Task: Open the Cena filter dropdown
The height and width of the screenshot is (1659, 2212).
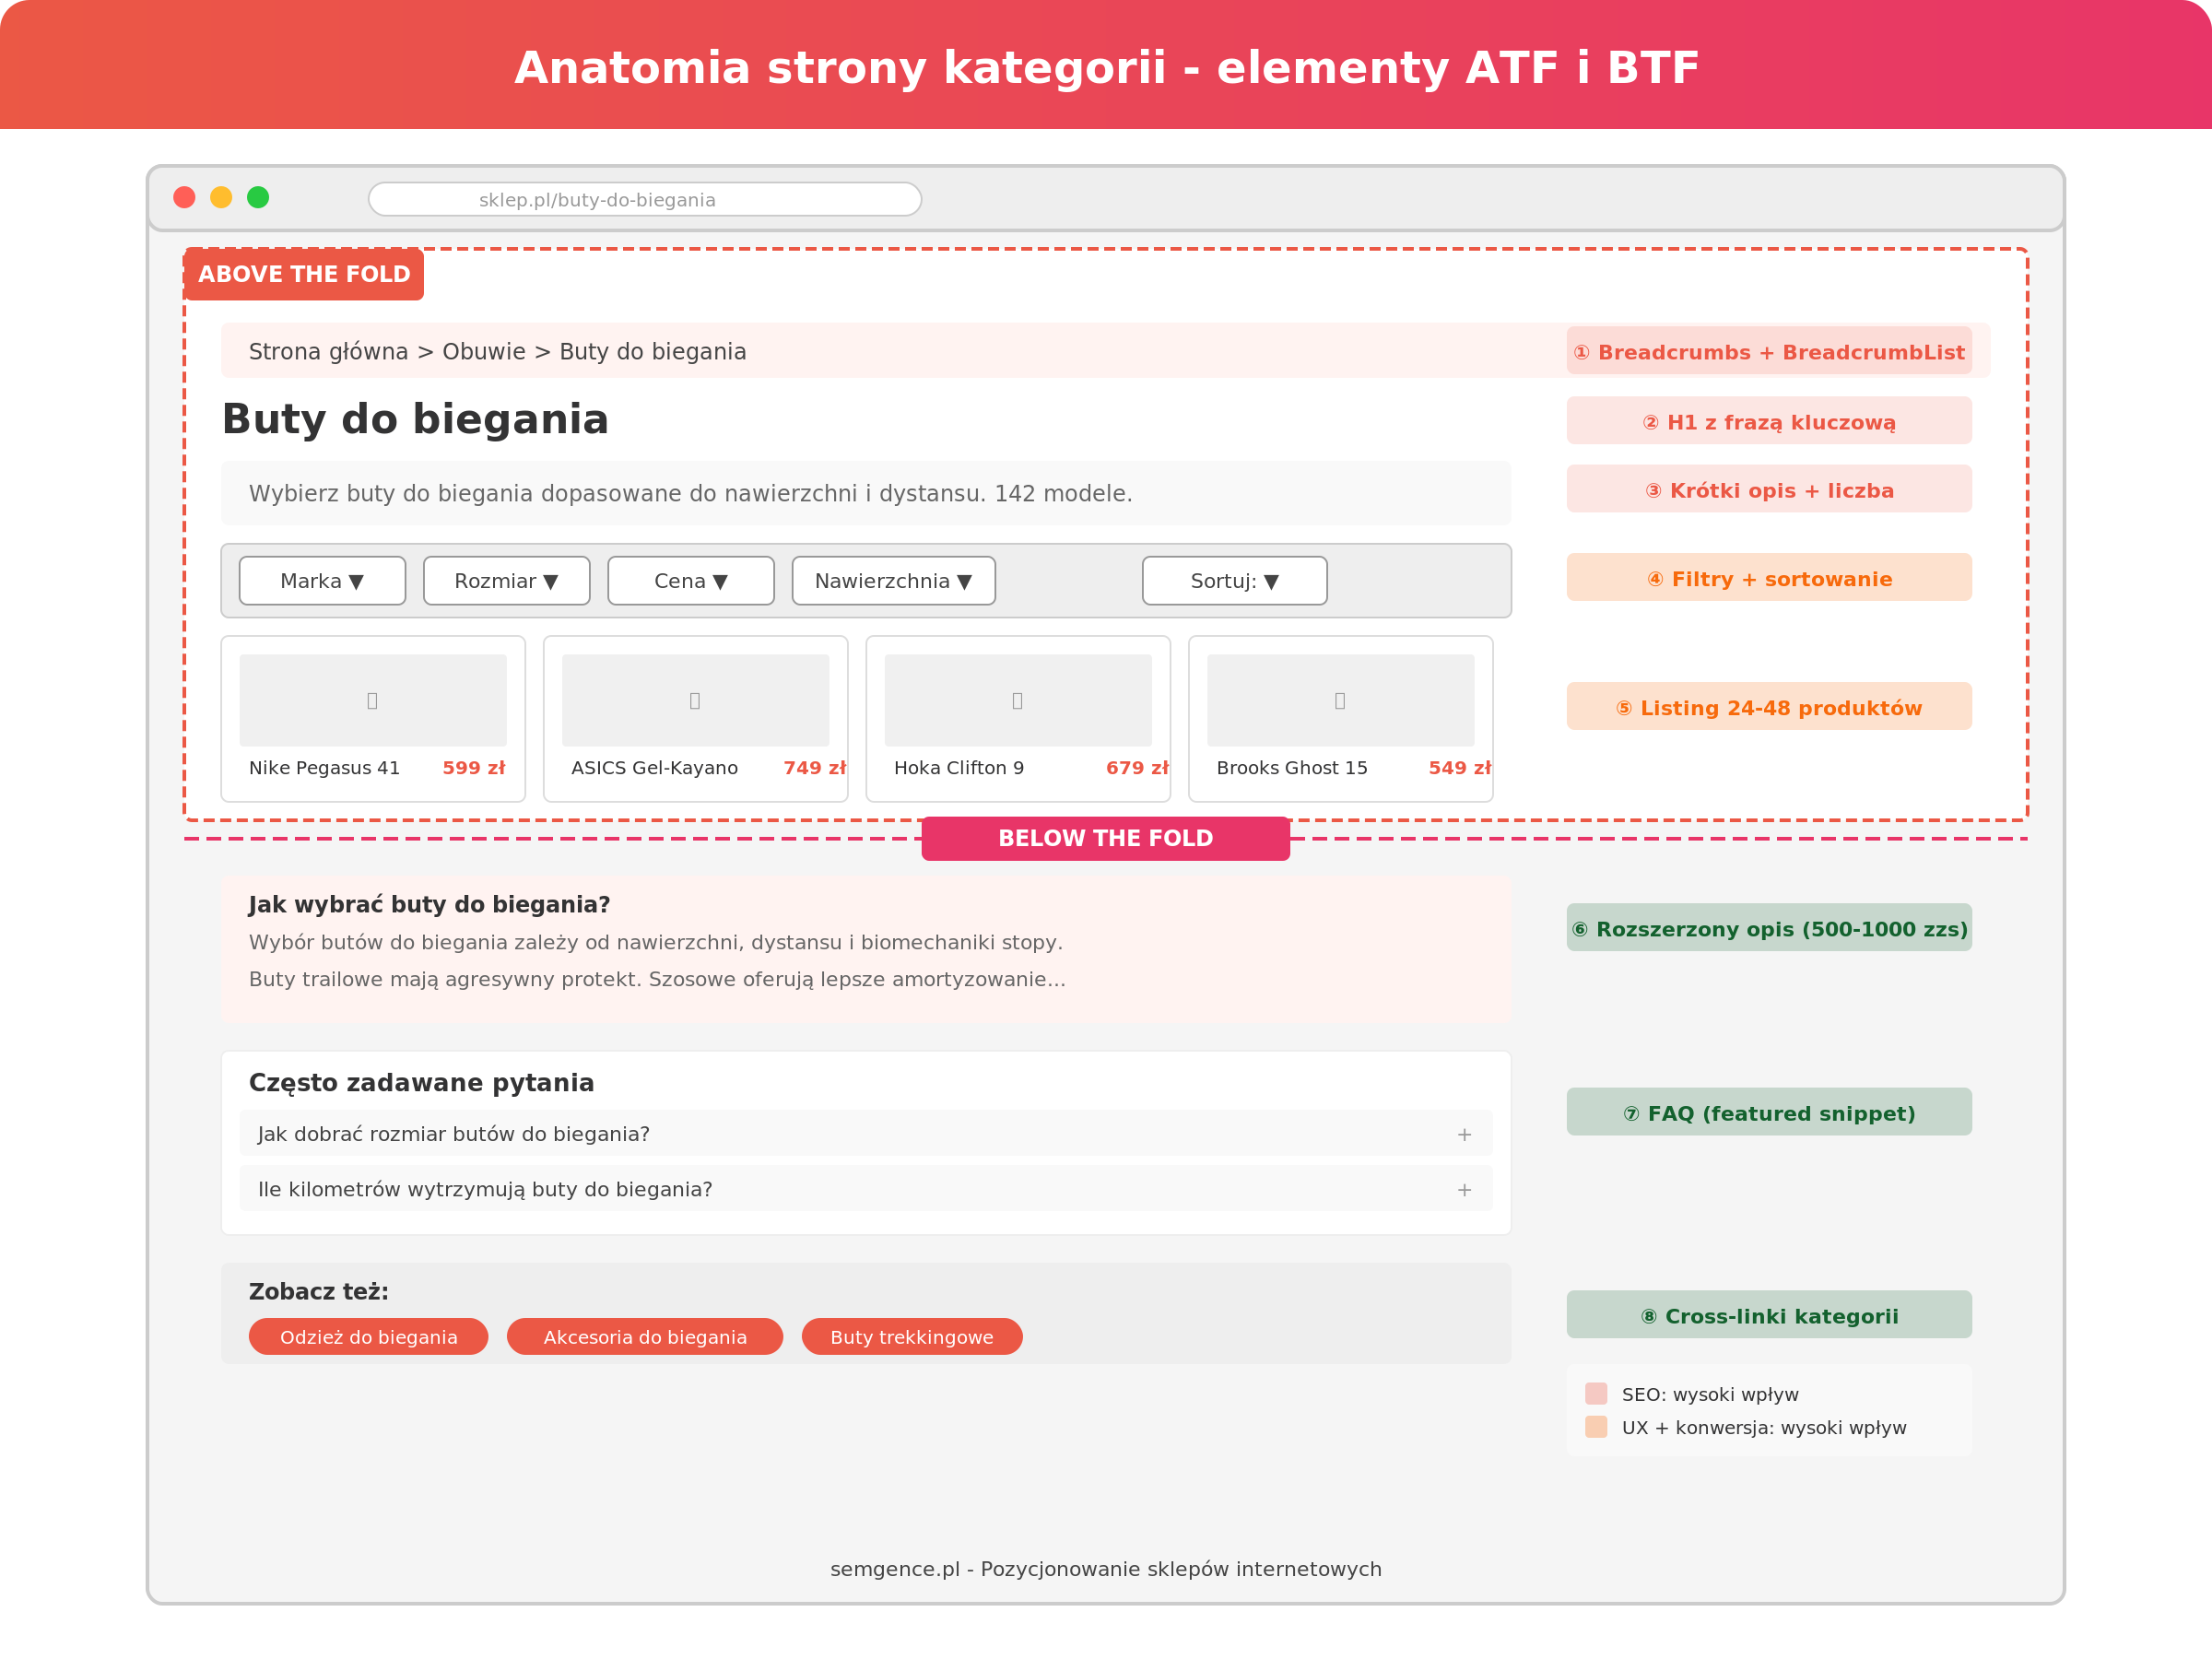Action: point(691,581)
